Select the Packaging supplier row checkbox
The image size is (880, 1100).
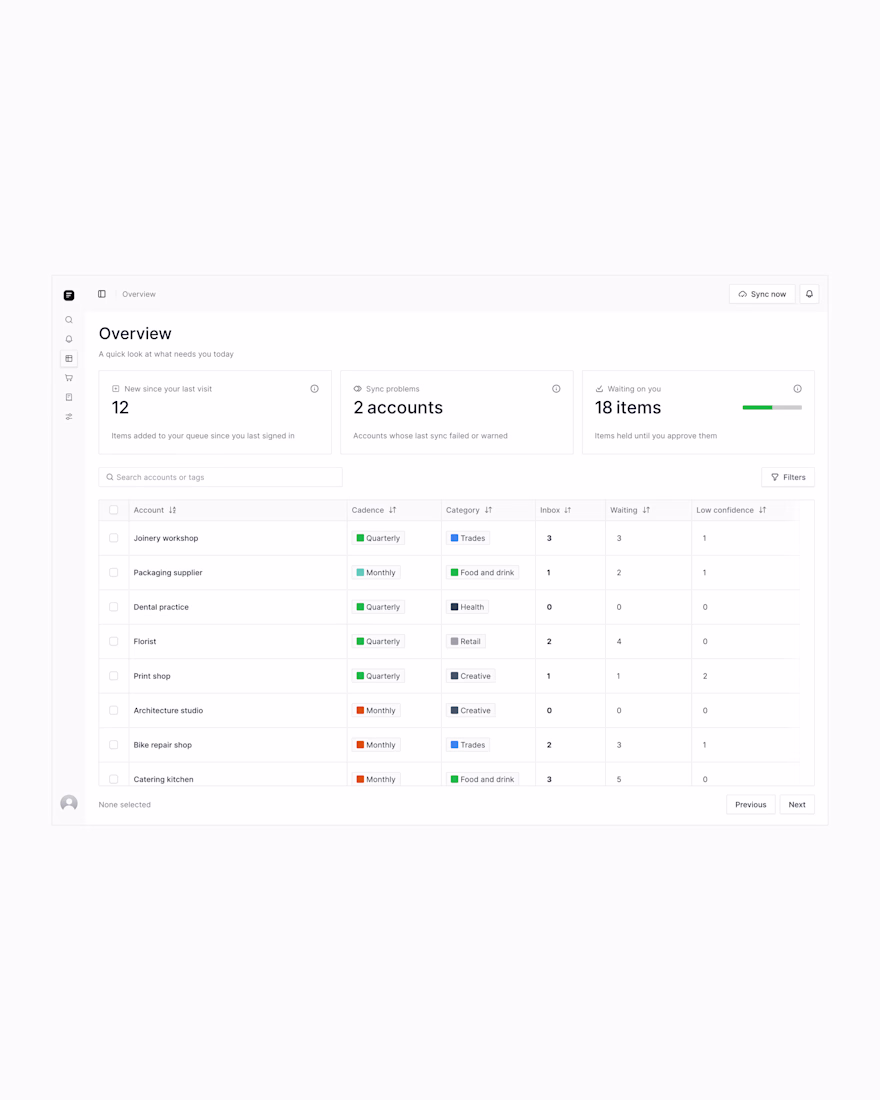(x=114, y=572)
